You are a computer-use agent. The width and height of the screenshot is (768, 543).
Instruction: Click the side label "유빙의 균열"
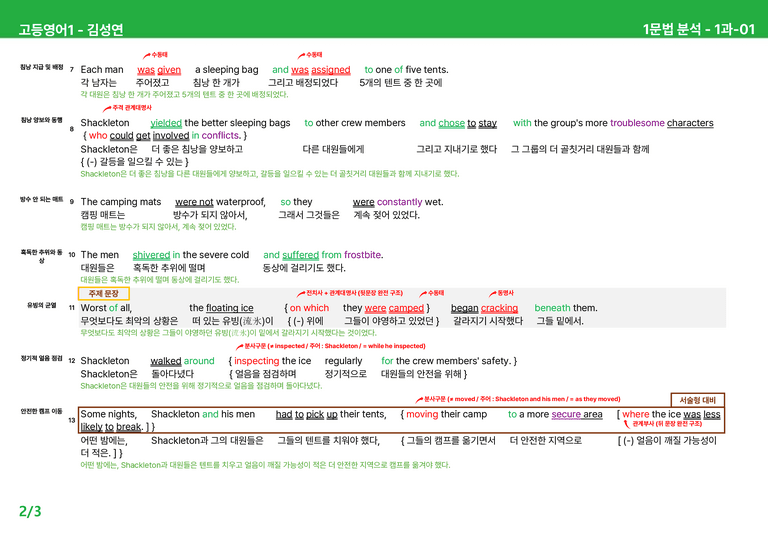pos(42,306)
